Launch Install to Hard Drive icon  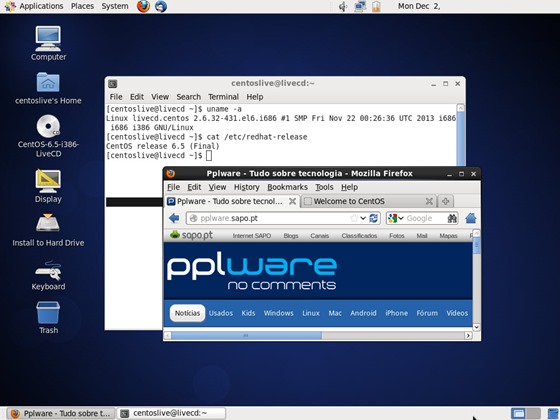[48, 223]
